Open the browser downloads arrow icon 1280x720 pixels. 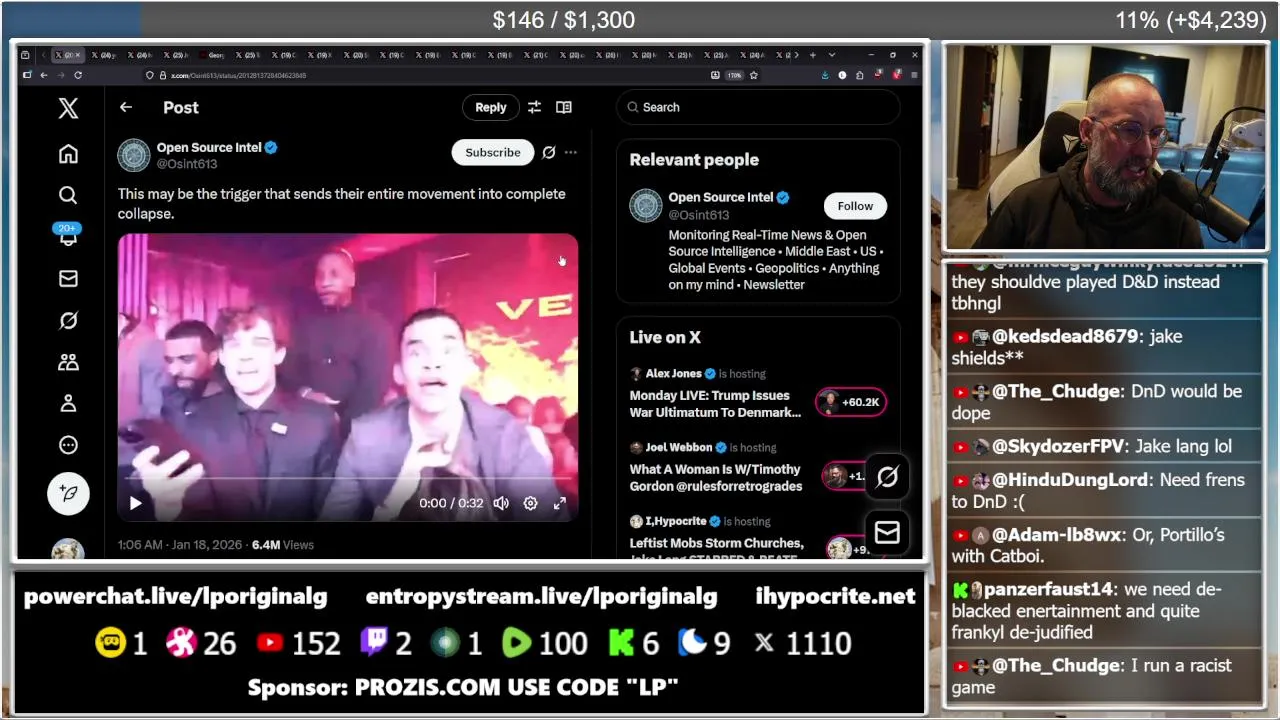[825, 75]
